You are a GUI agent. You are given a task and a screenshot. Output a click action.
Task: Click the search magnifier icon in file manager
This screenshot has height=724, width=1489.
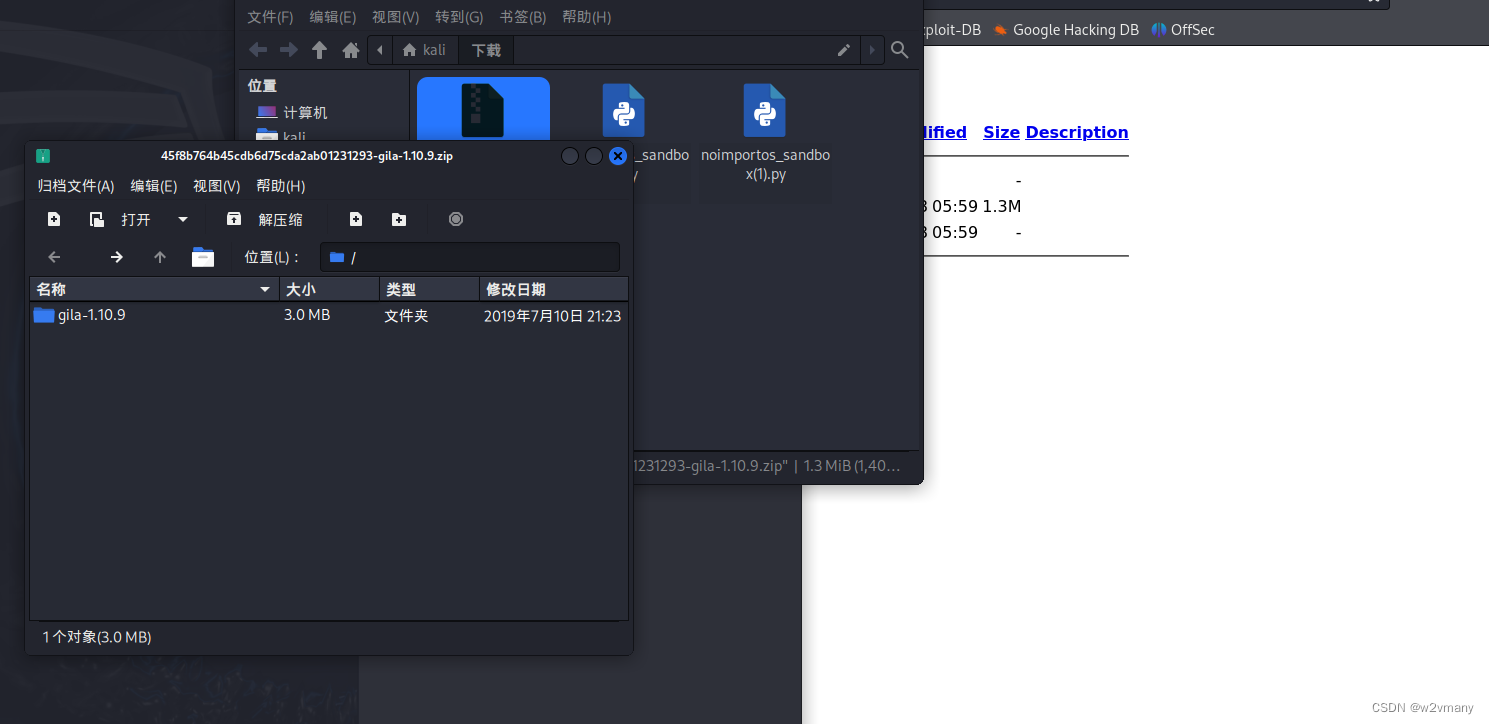point(900,50)
